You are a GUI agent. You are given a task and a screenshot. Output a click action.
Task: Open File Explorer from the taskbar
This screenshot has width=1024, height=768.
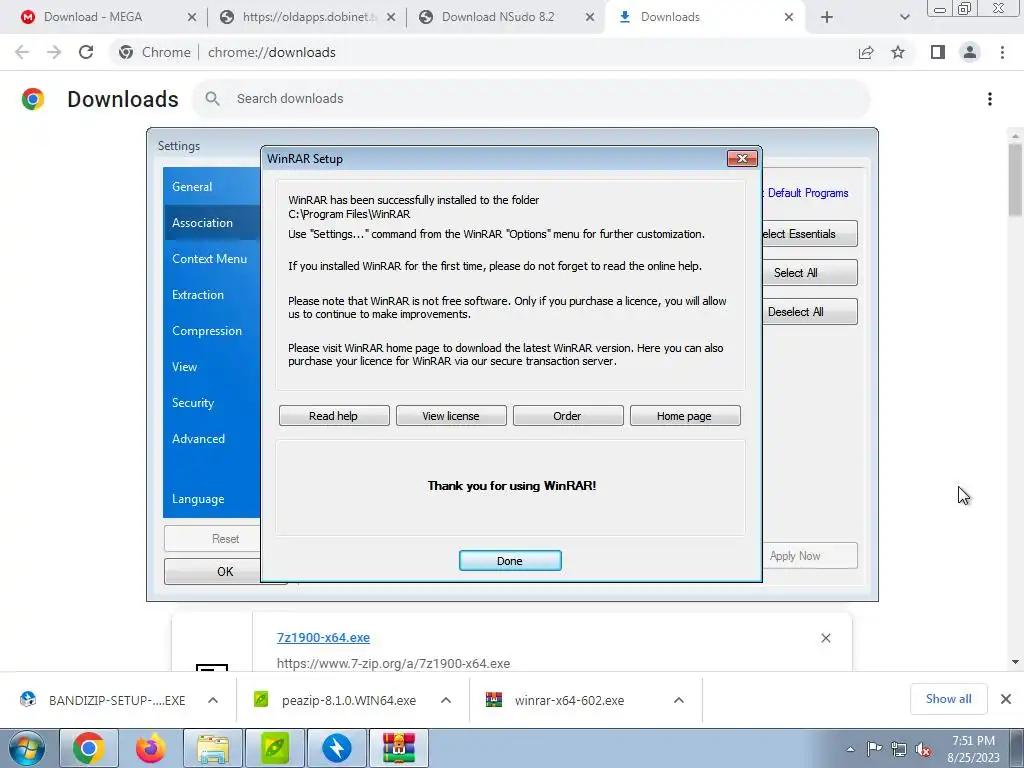pyautogui.click(x=213, y=748)
